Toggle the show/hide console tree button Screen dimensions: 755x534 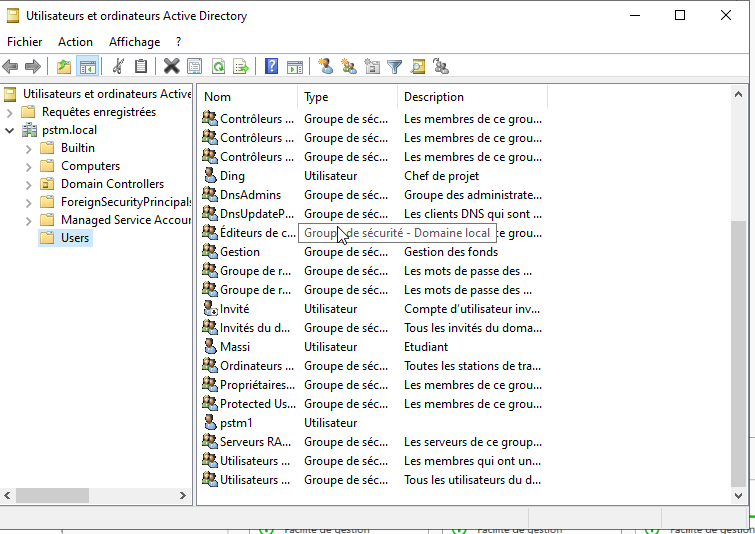click(x=88, y=67)
